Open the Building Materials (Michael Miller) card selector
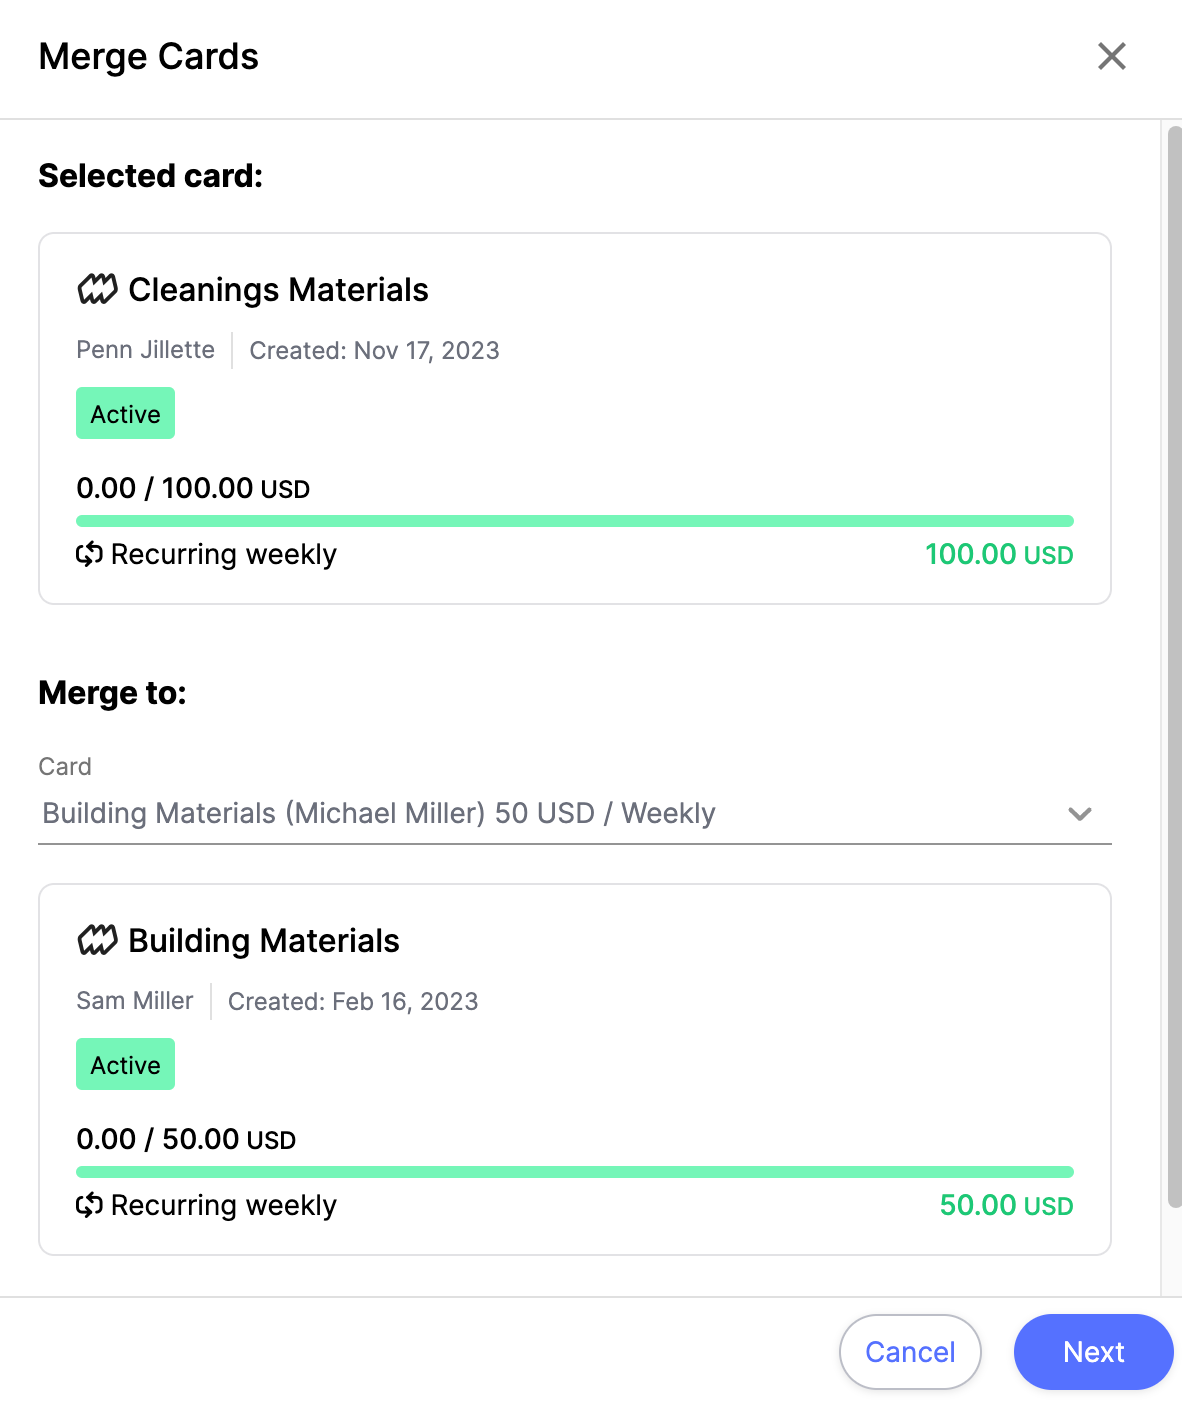The height and width of the screenshot is (1404, 1182). pos(575,813)
